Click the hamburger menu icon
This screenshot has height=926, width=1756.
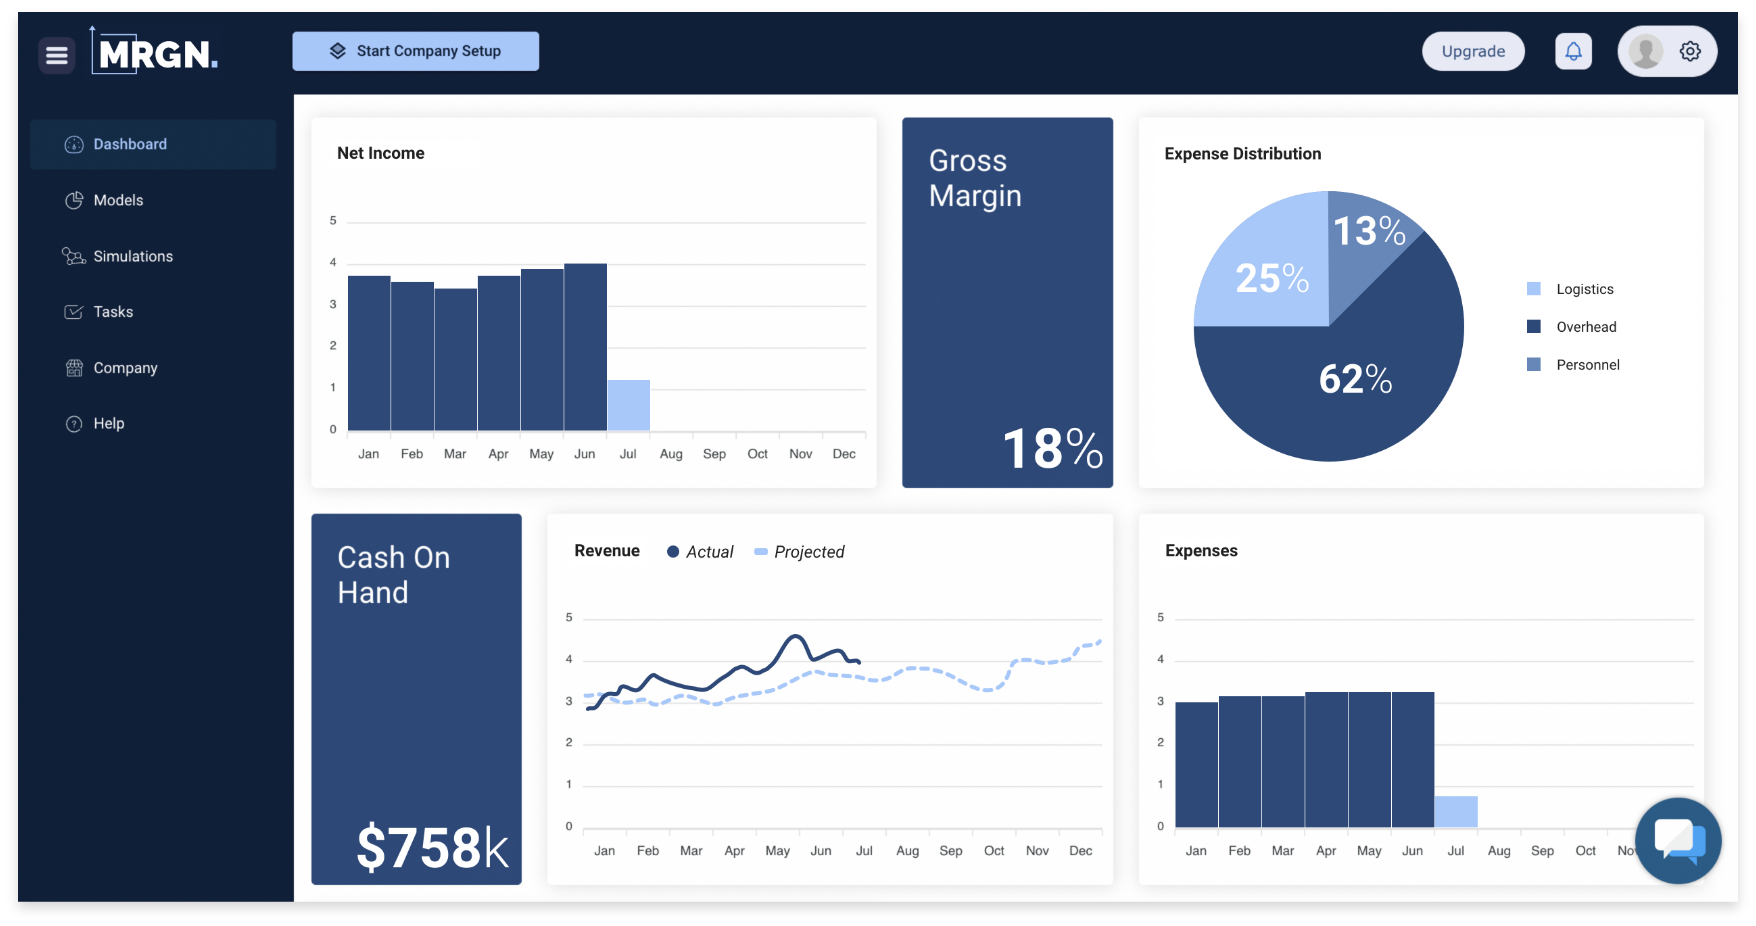click(x=57, y=55)
